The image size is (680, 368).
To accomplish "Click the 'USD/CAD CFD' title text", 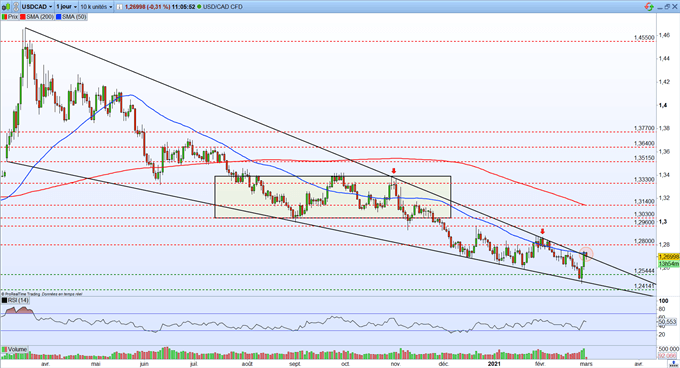I will click(222, 7).
